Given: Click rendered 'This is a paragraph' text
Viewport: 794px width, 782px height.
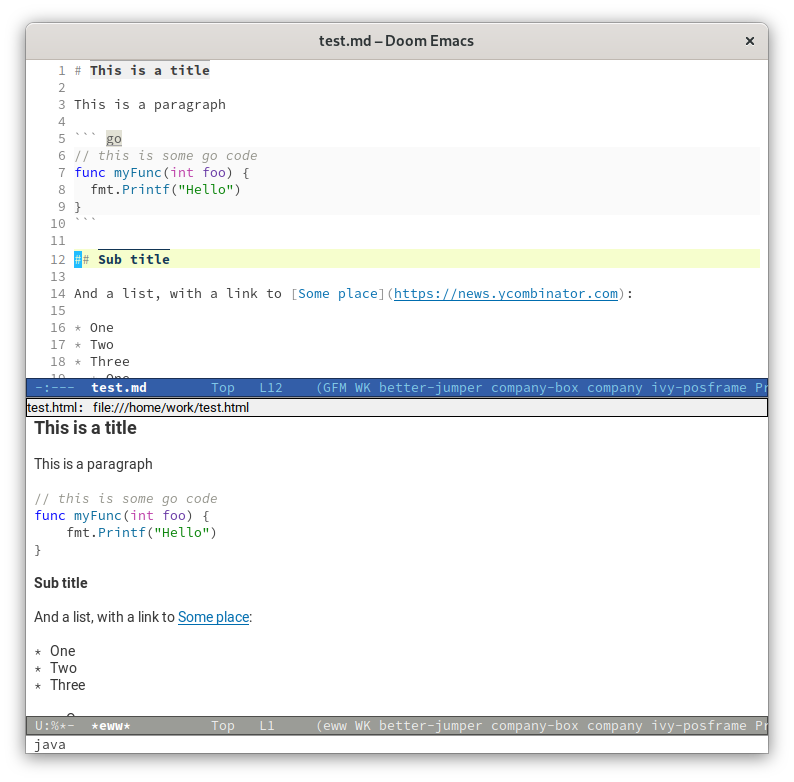Looking at the screenshot, I should [93, 464].
